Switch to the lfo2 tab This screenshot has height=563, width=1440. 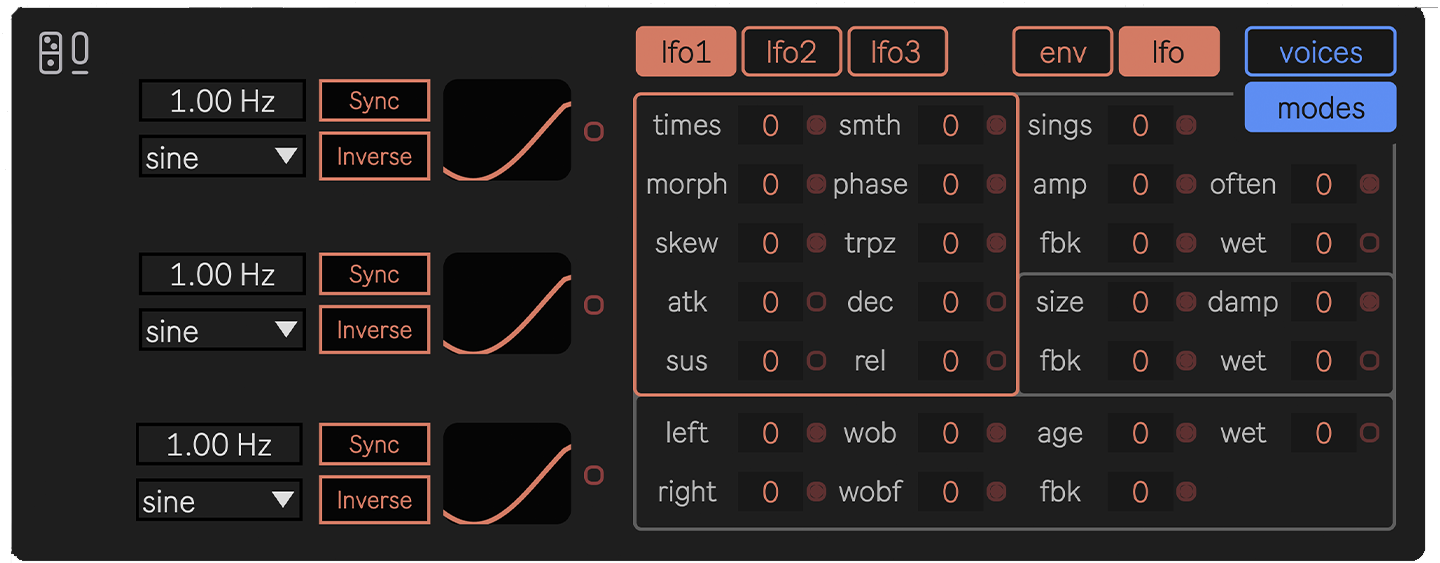tap(791, 52)
